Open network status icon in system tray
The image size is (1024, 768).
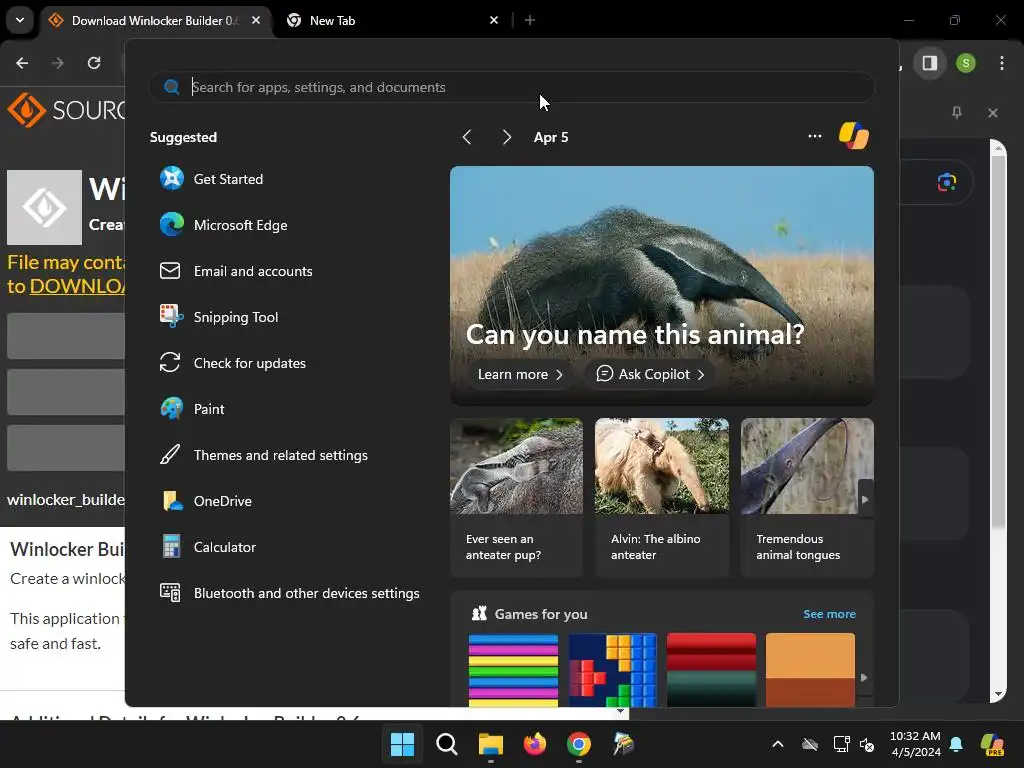841,744
